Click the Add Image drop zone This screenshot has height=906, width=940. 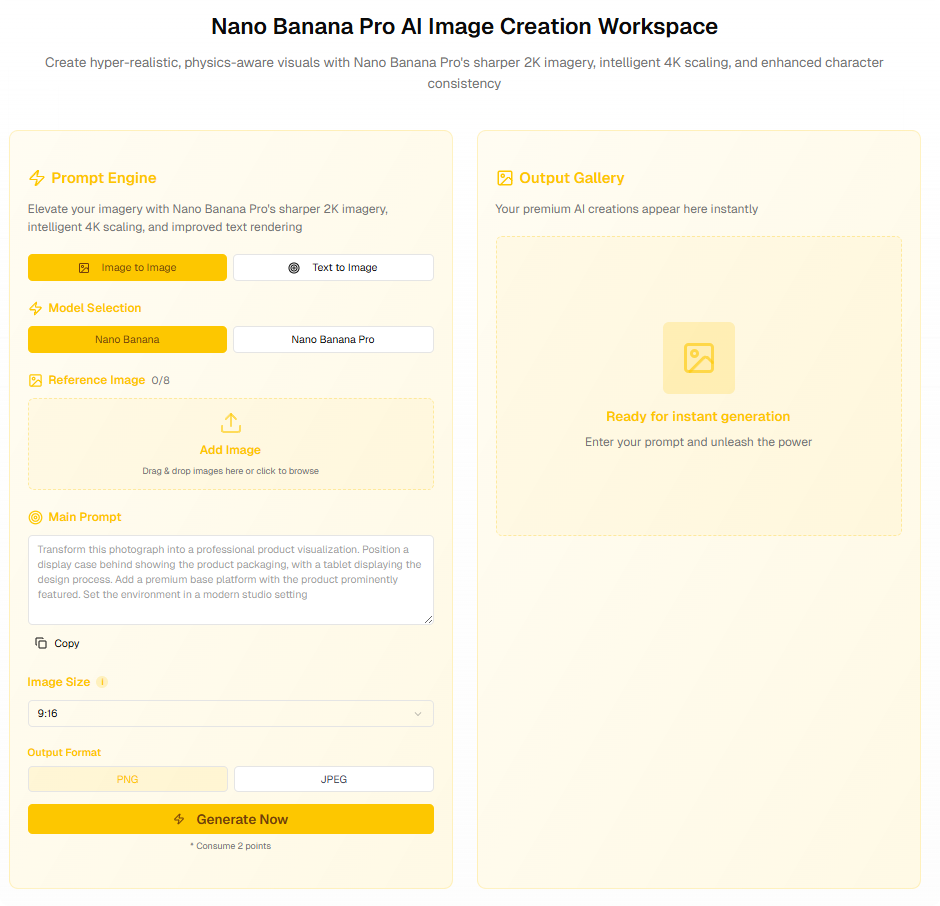pos(230,444)
